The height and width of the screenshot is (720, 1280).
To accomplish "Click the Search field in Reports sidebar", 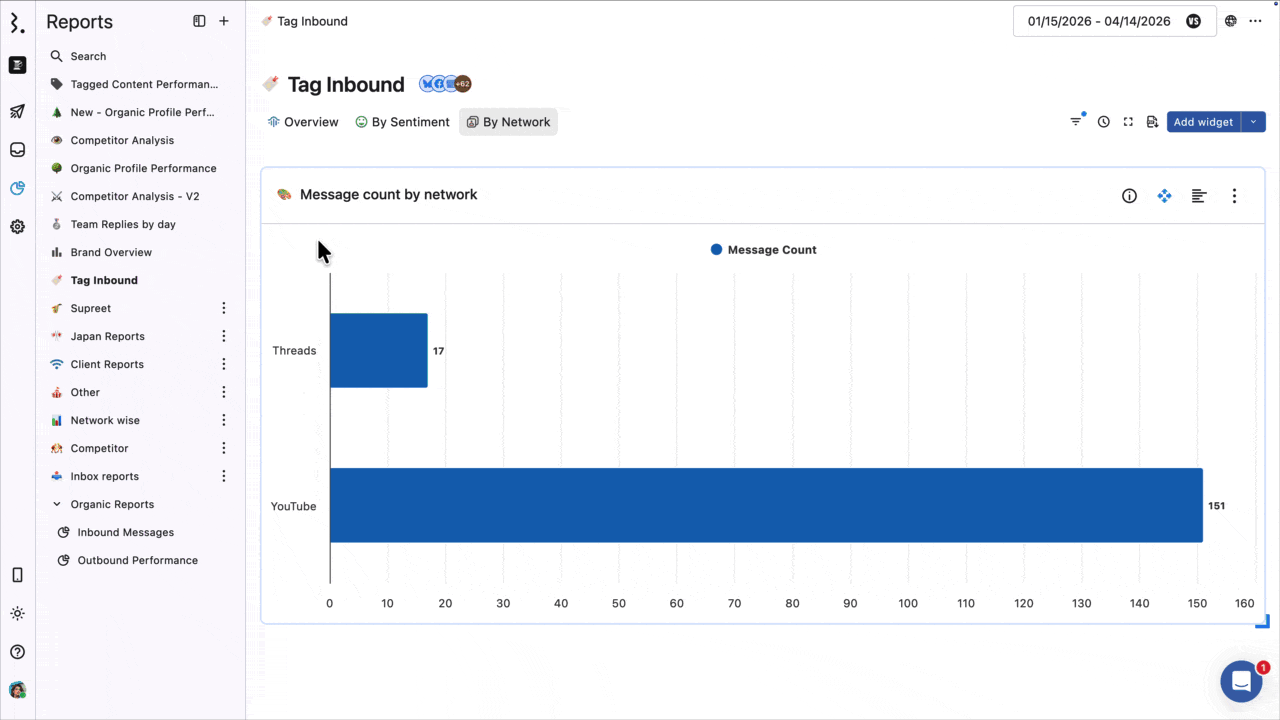I will tap(88, 56).
